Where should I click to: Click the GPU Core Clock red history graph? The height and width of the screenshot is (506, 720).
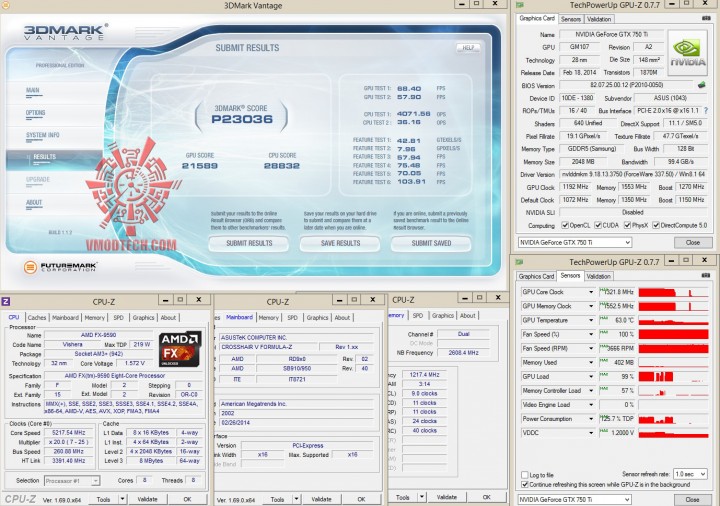pos(673,292)
